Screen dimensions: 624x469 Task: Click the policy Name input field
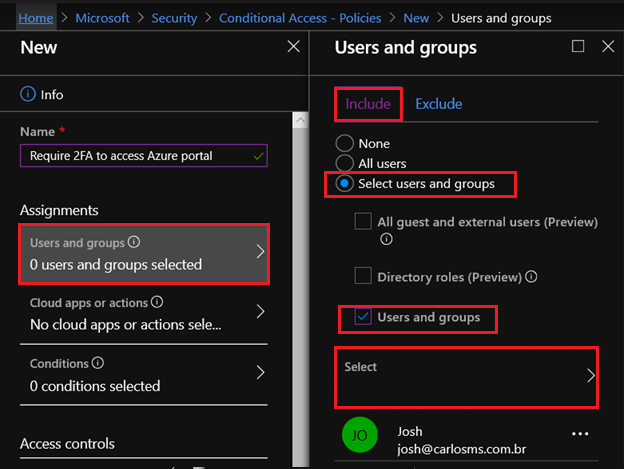pyautogui.click(x=144, y=156)
